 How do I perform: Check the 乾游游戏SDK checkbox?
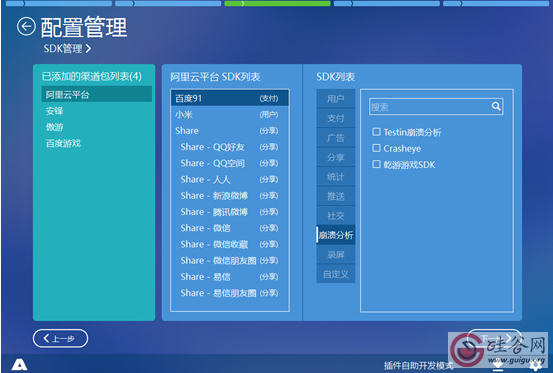[x=376, y=164]
